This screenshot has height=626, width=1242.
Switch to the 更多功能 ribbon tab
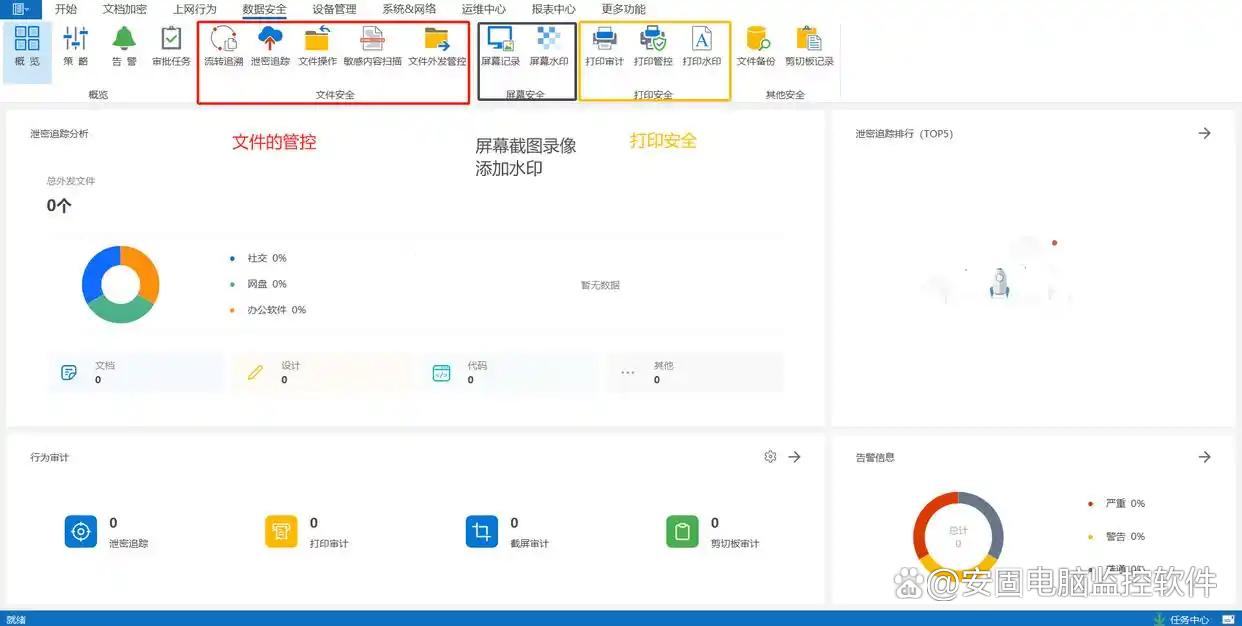coord(624,9)
